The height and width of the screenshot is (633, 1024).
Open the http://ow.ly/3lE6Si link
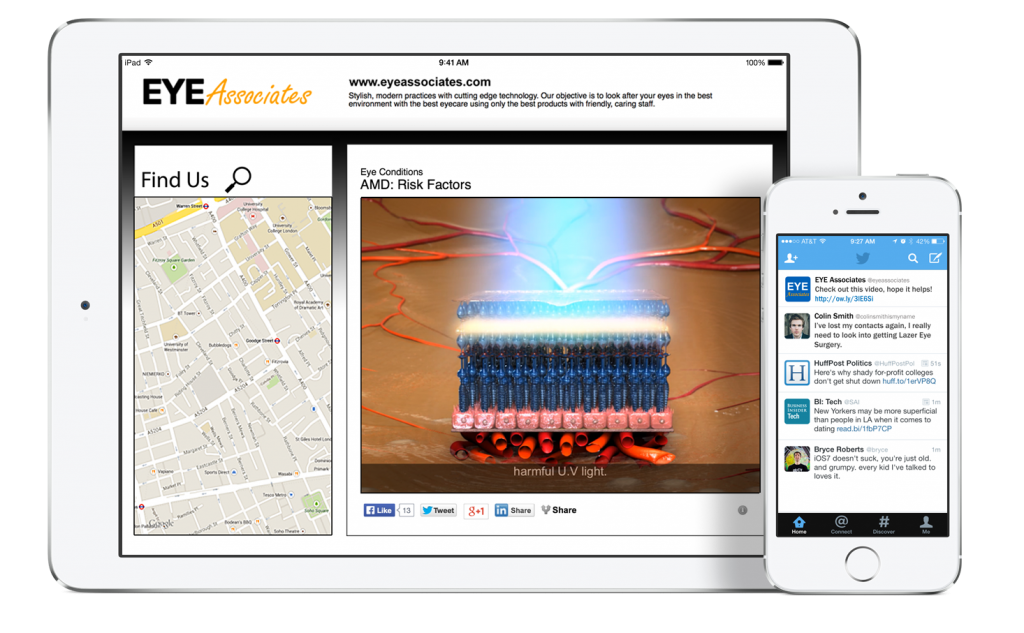coord(843,299)
